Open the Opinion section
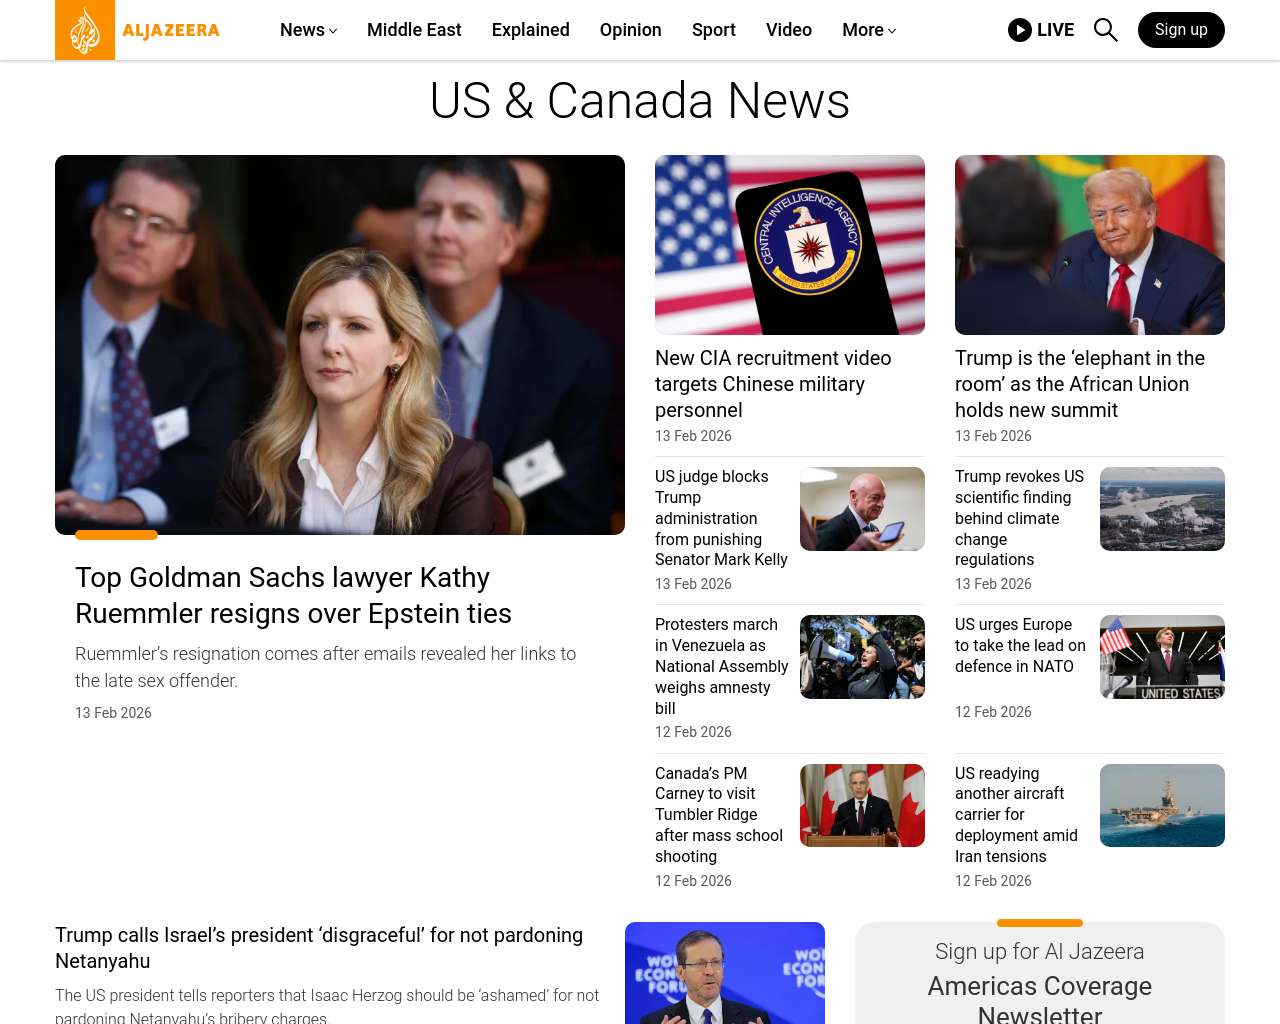 point(631,30)
